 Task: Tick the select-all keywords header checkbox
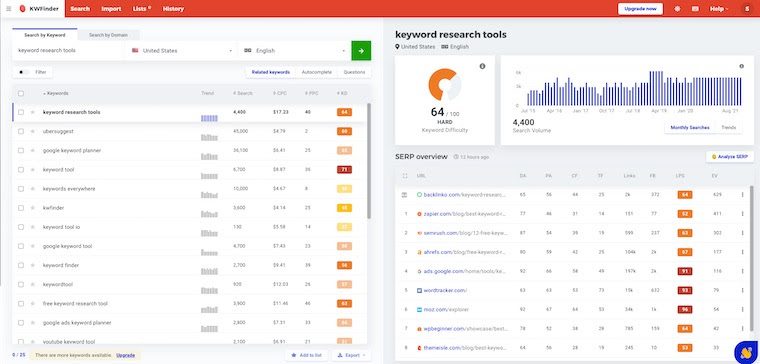coord(21,93)
